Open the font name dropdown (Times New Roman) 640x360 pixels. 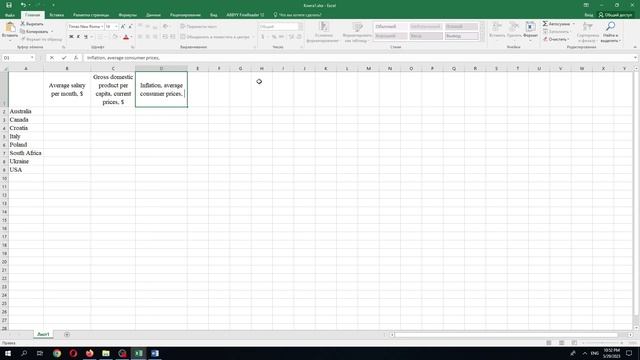point(102,27)
